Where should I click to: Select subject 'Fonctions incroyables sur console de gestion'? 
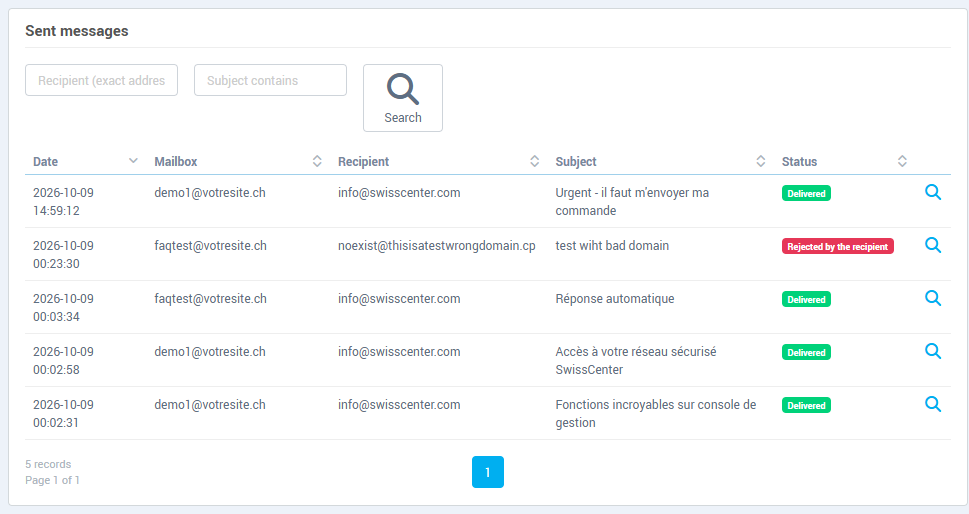pos(656,414)
